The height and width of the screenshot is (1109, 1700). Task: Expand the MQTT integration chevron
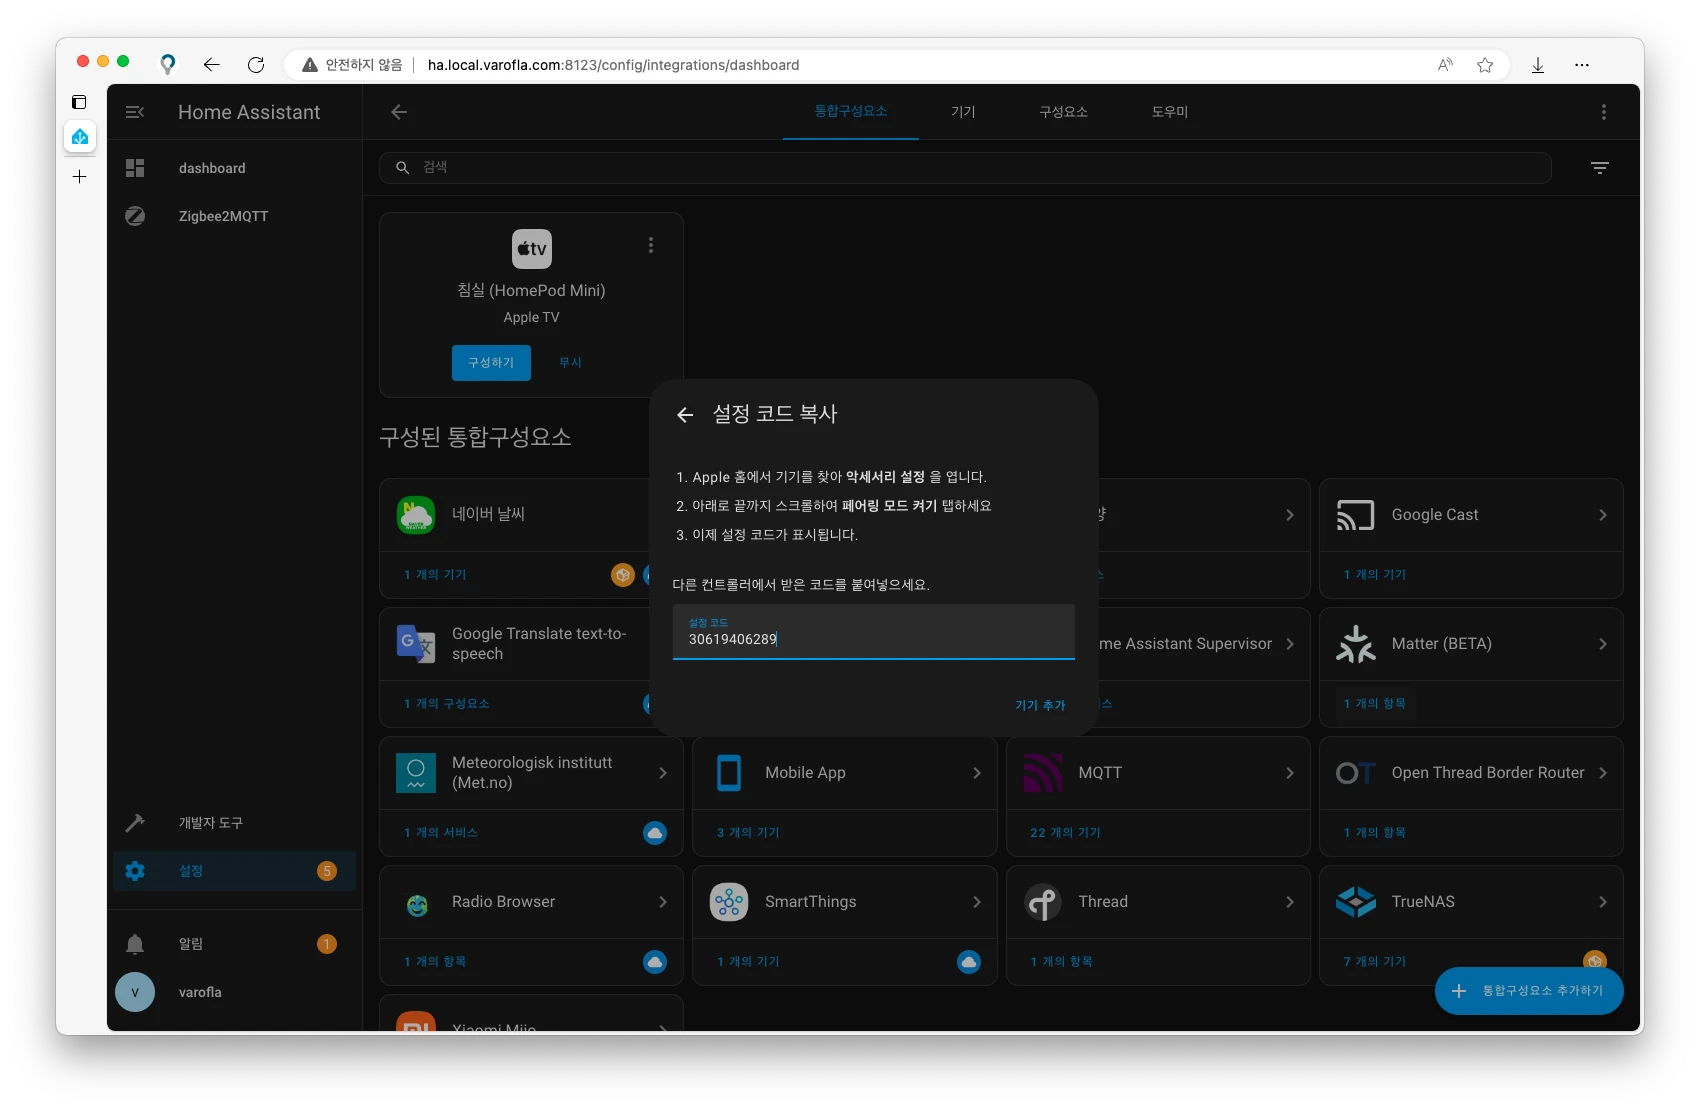(1289, 772)
